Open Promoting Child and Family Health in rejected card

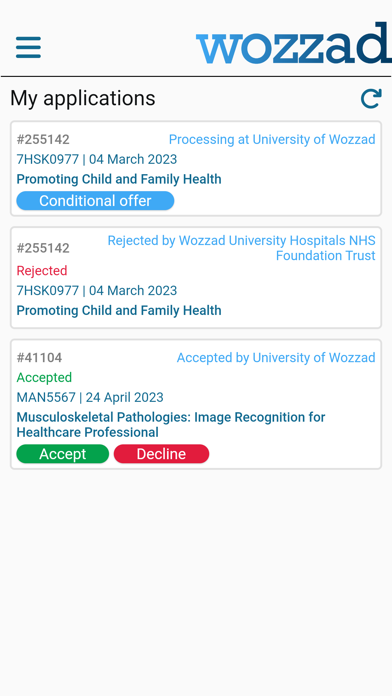click(119, 310)
